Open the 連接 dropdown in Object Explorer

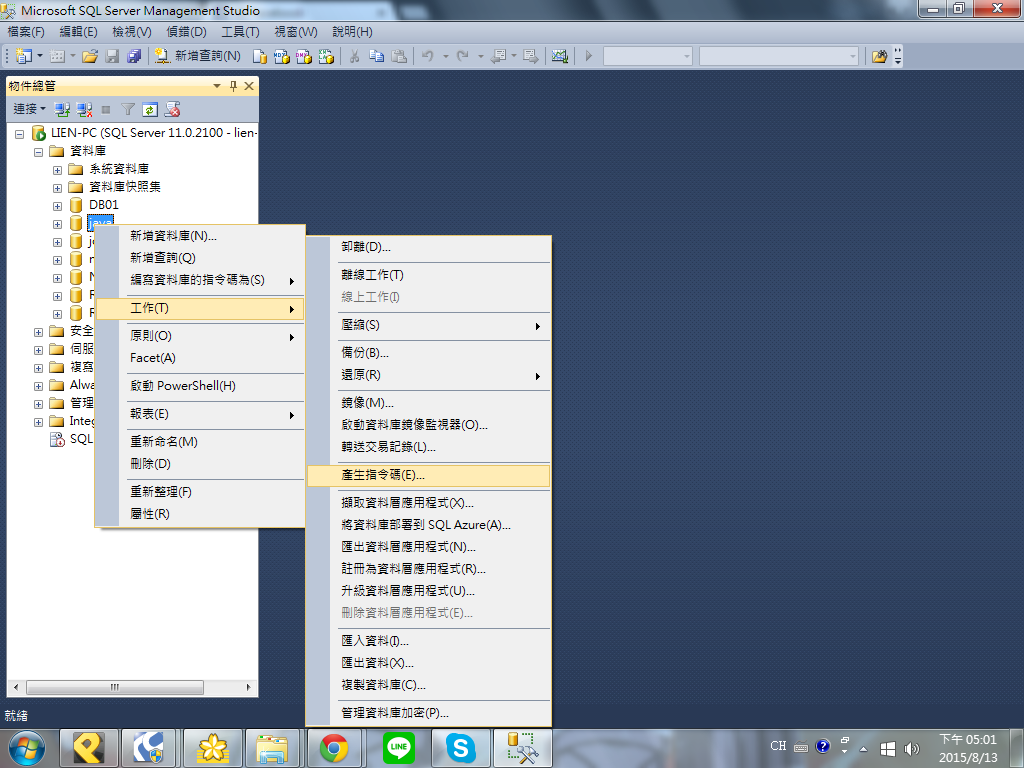click(29, 109)
